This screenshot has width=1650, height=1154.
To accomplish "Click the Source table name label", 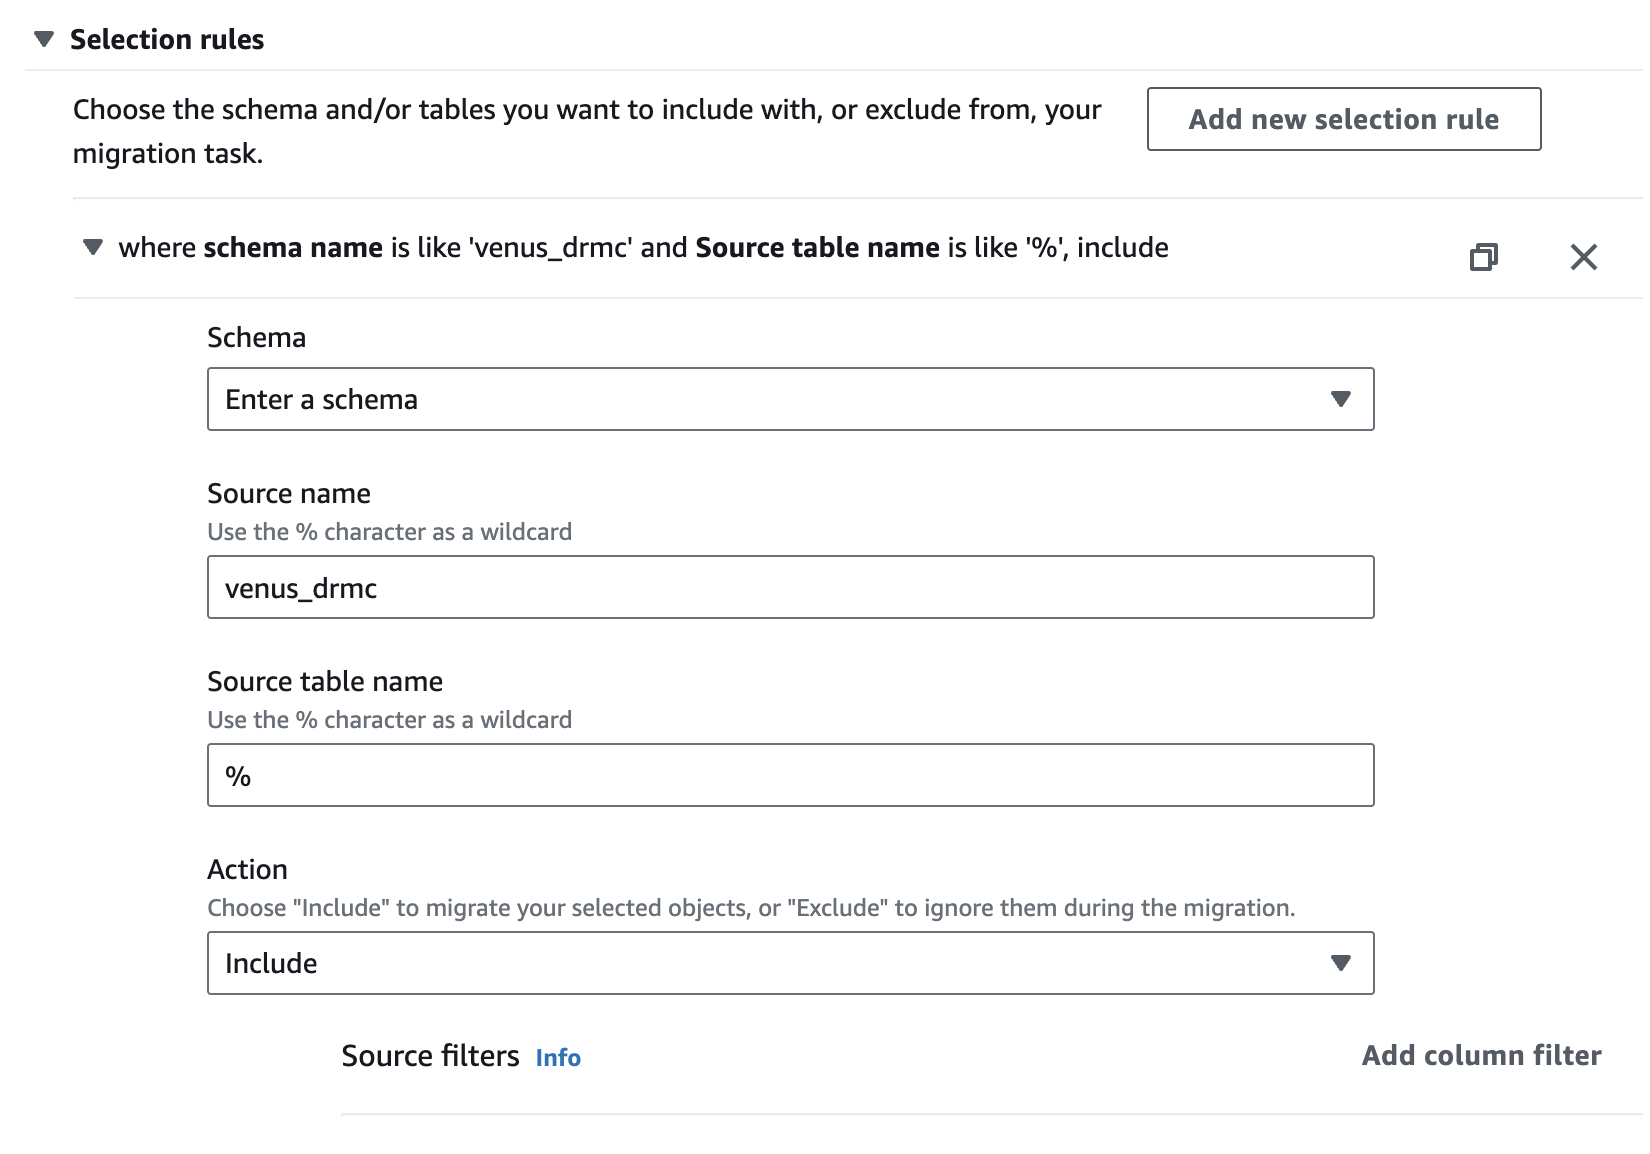I will (325, 681).
